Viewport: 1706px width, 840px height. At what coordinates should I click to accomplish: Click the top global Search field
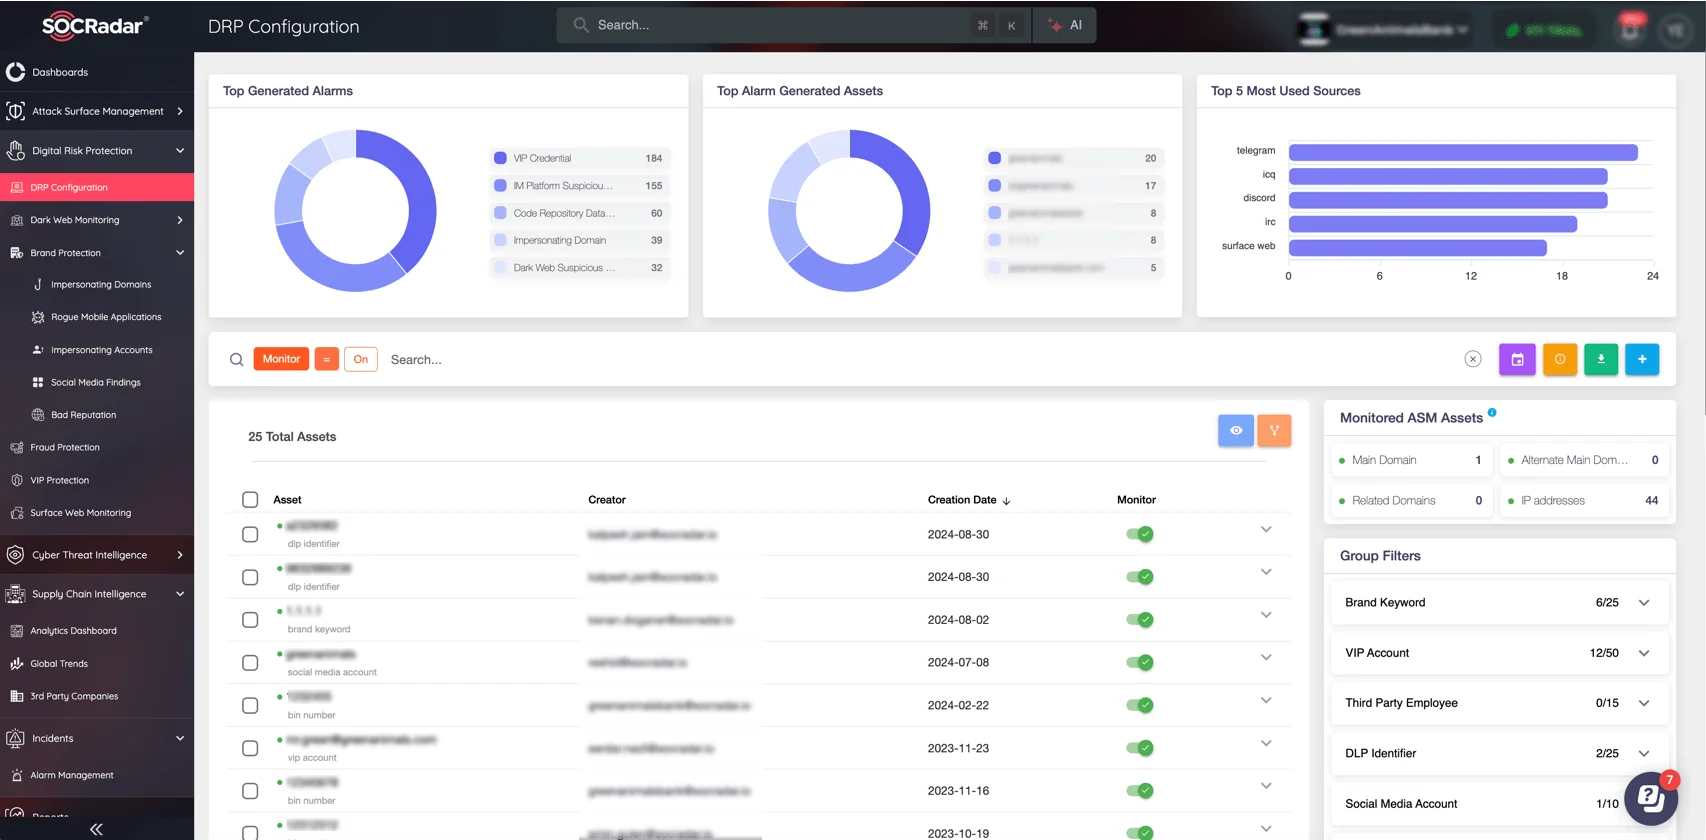(765, 25)
